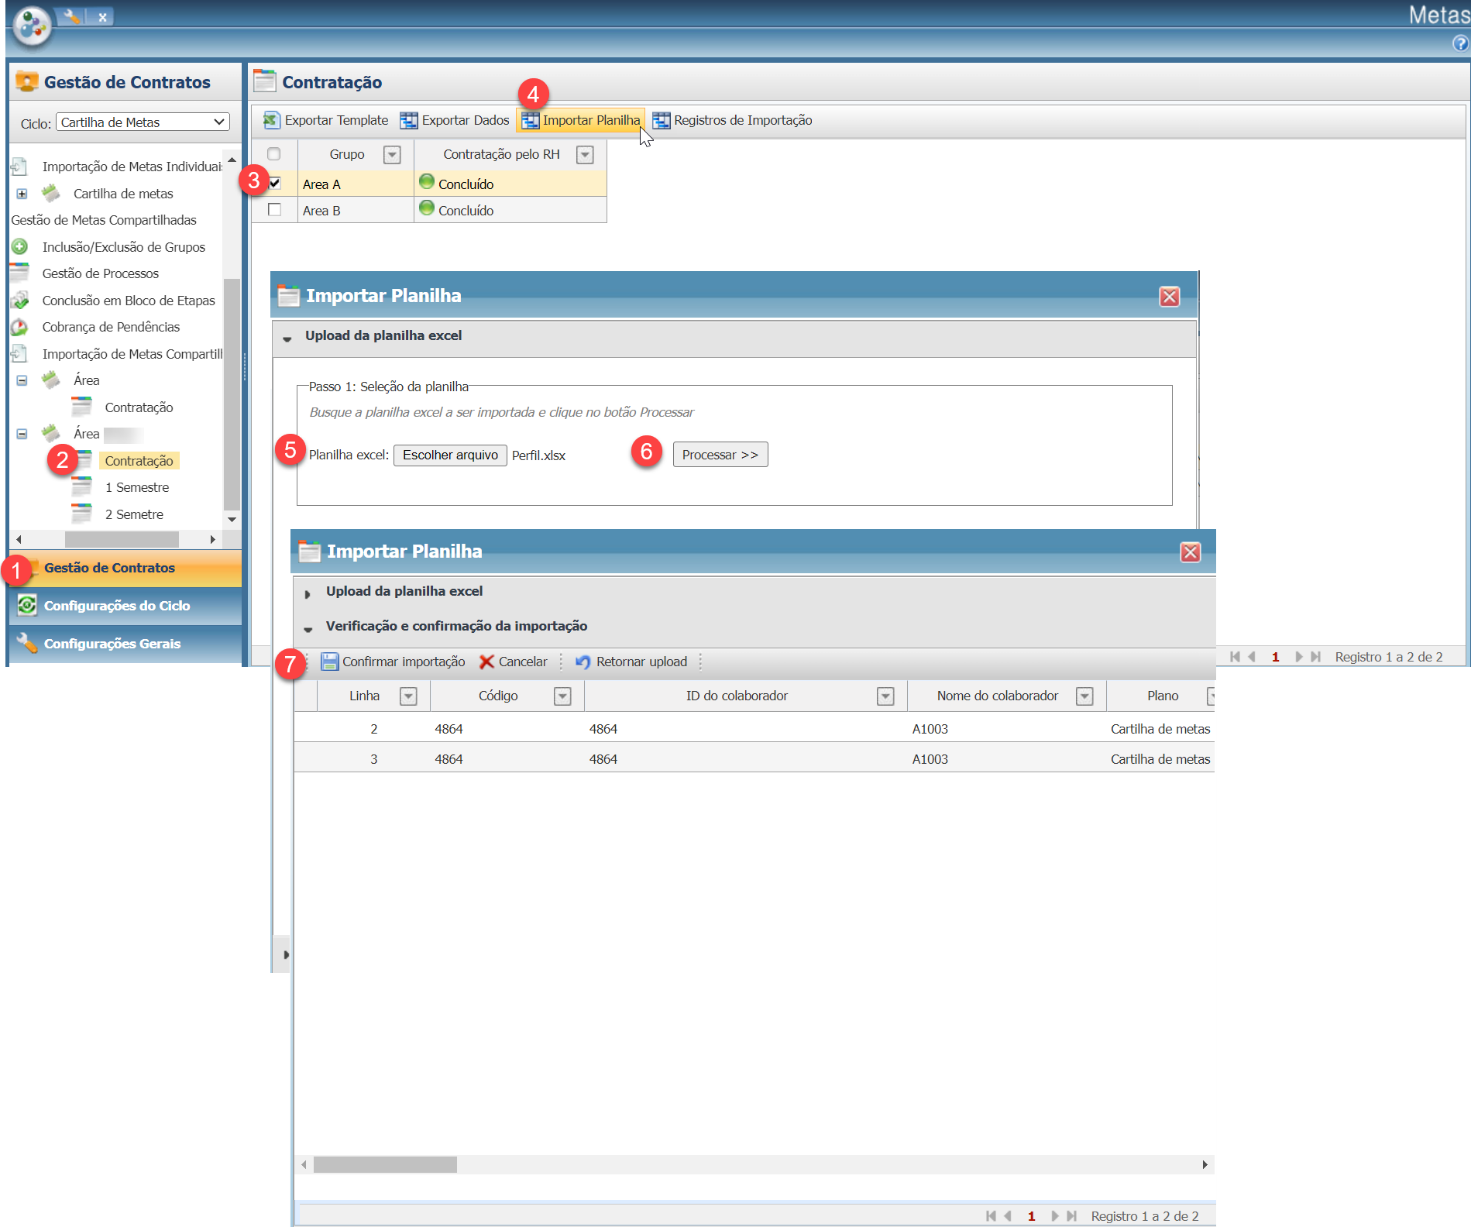
Task: Select import row with Linha 3
Action: [754, 758]
